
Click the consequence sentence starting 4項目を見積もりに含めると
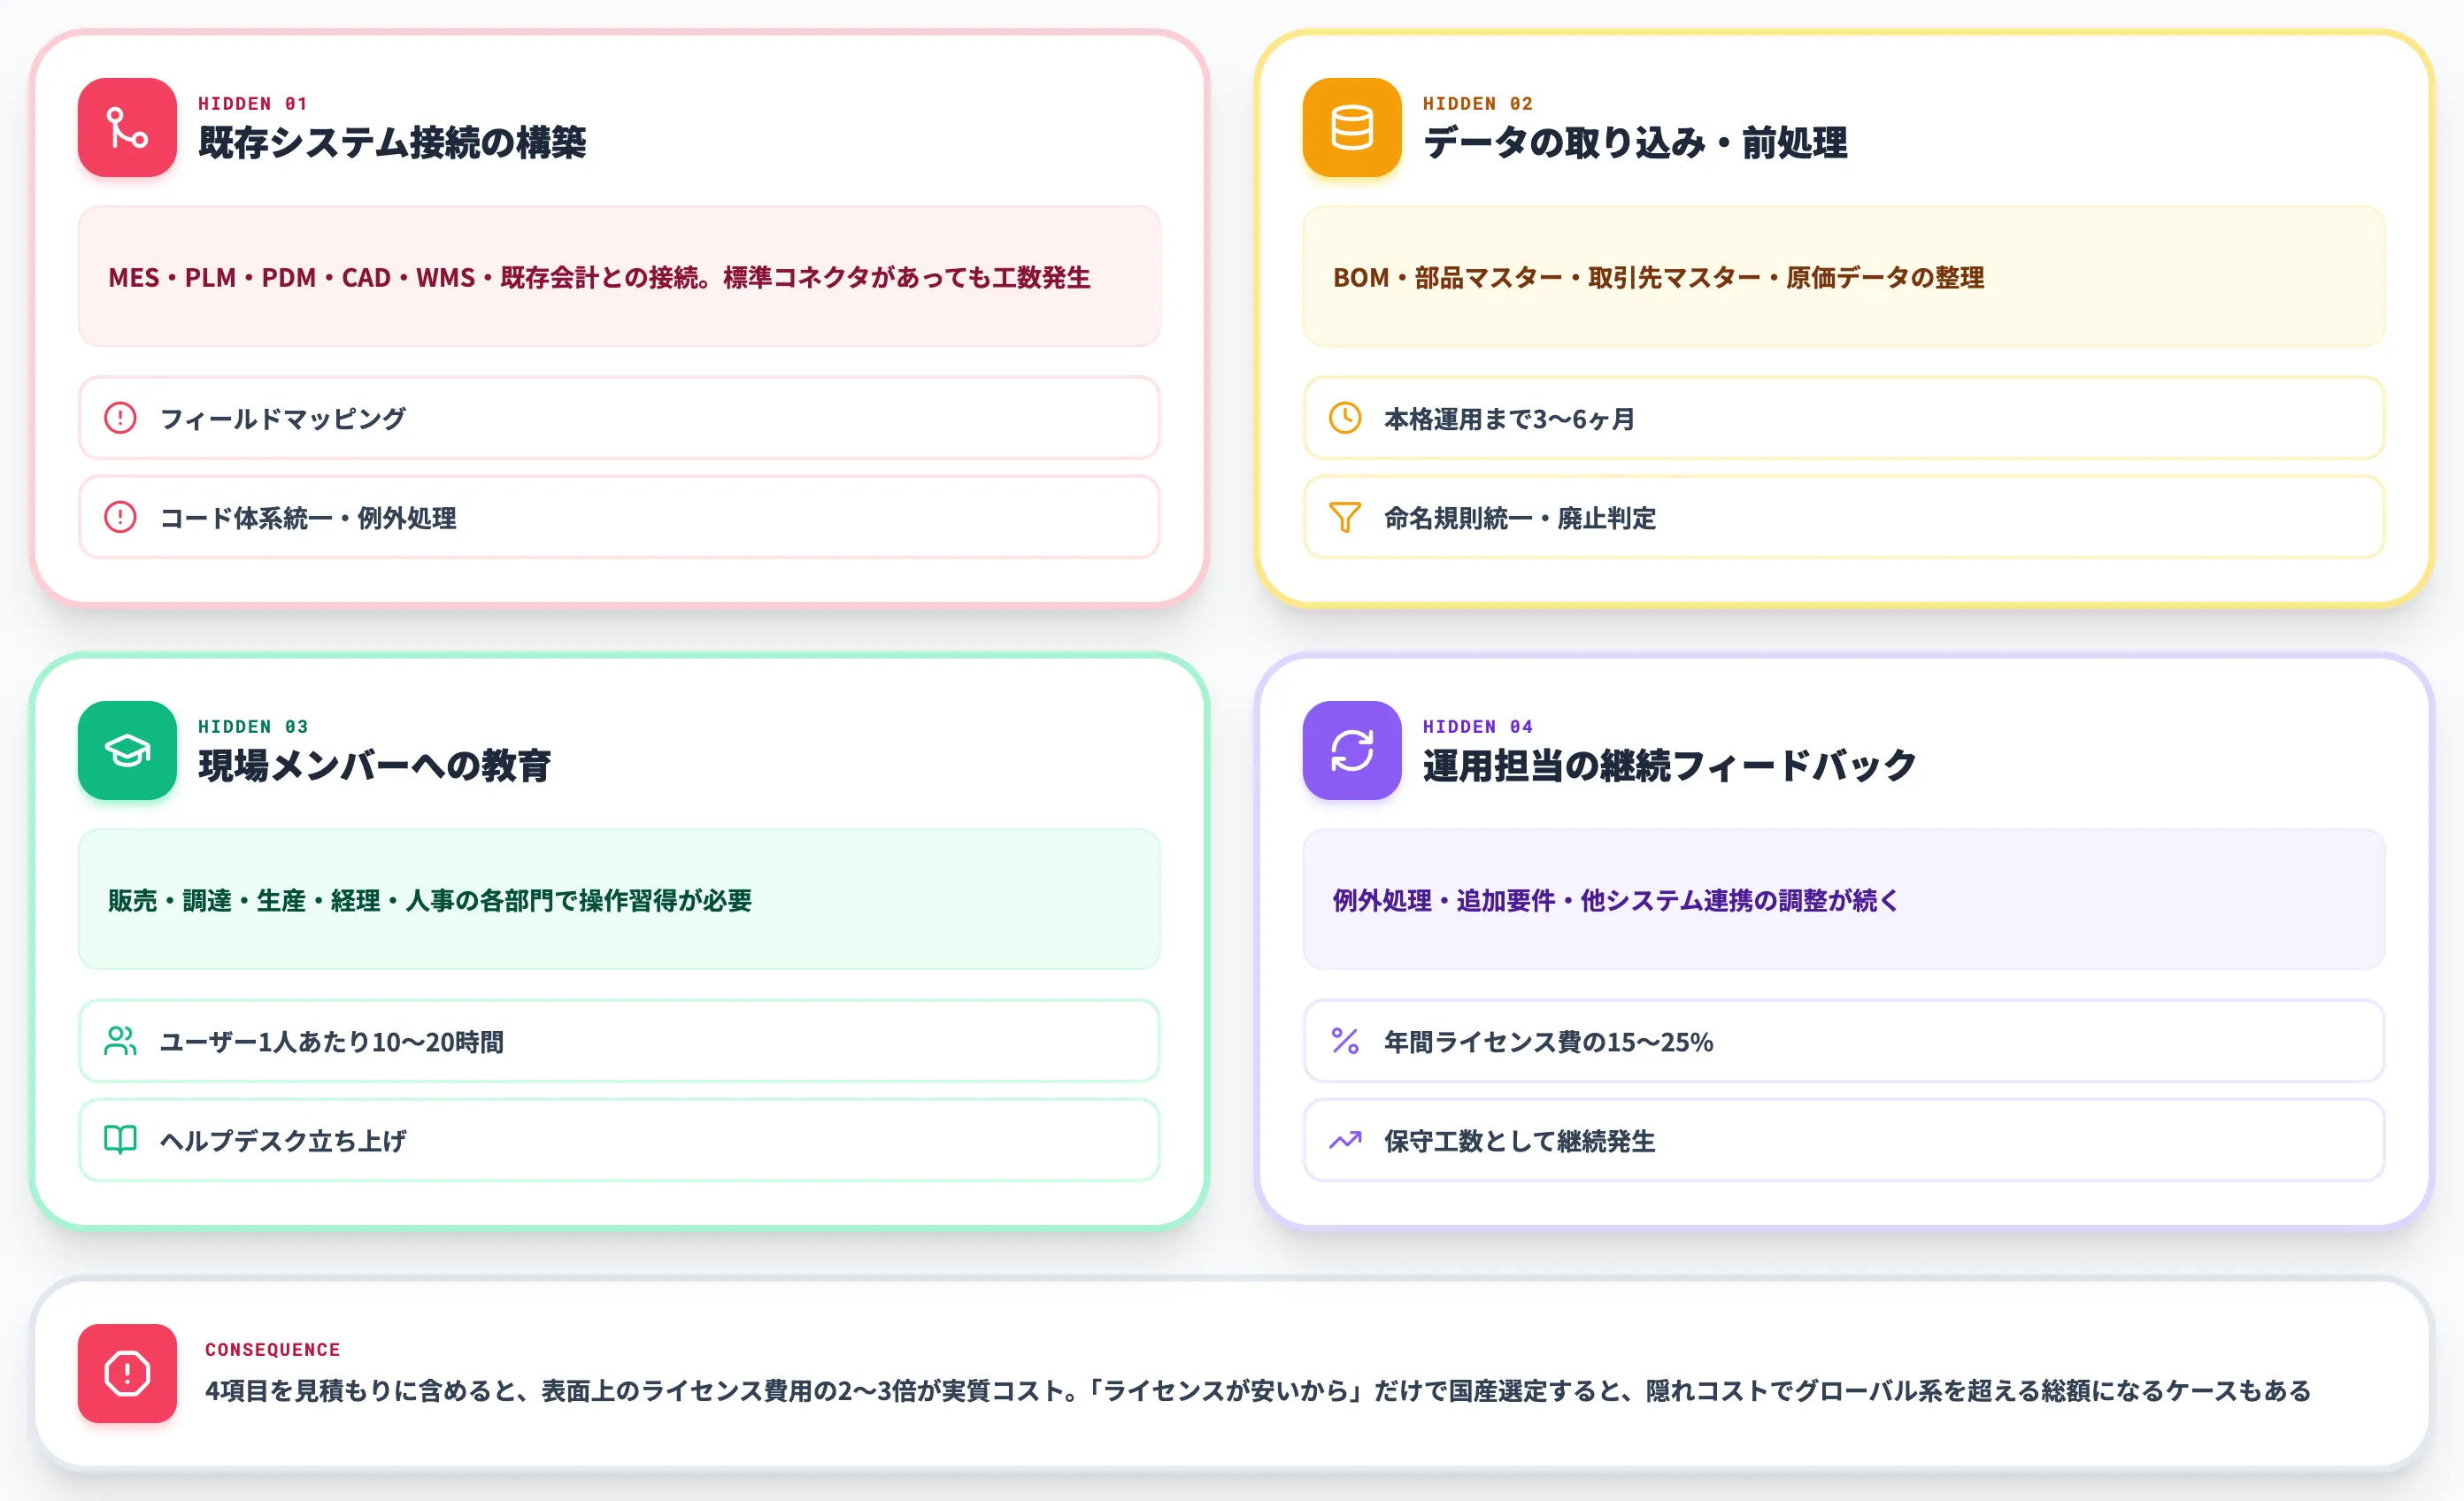[x=1258, y=1390]
